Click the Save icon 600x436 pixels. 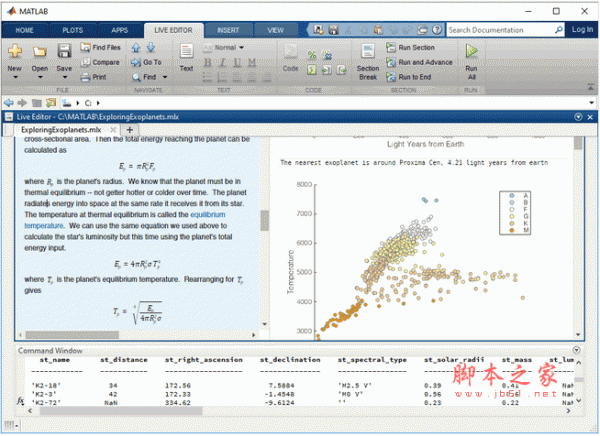coord(63,52)
